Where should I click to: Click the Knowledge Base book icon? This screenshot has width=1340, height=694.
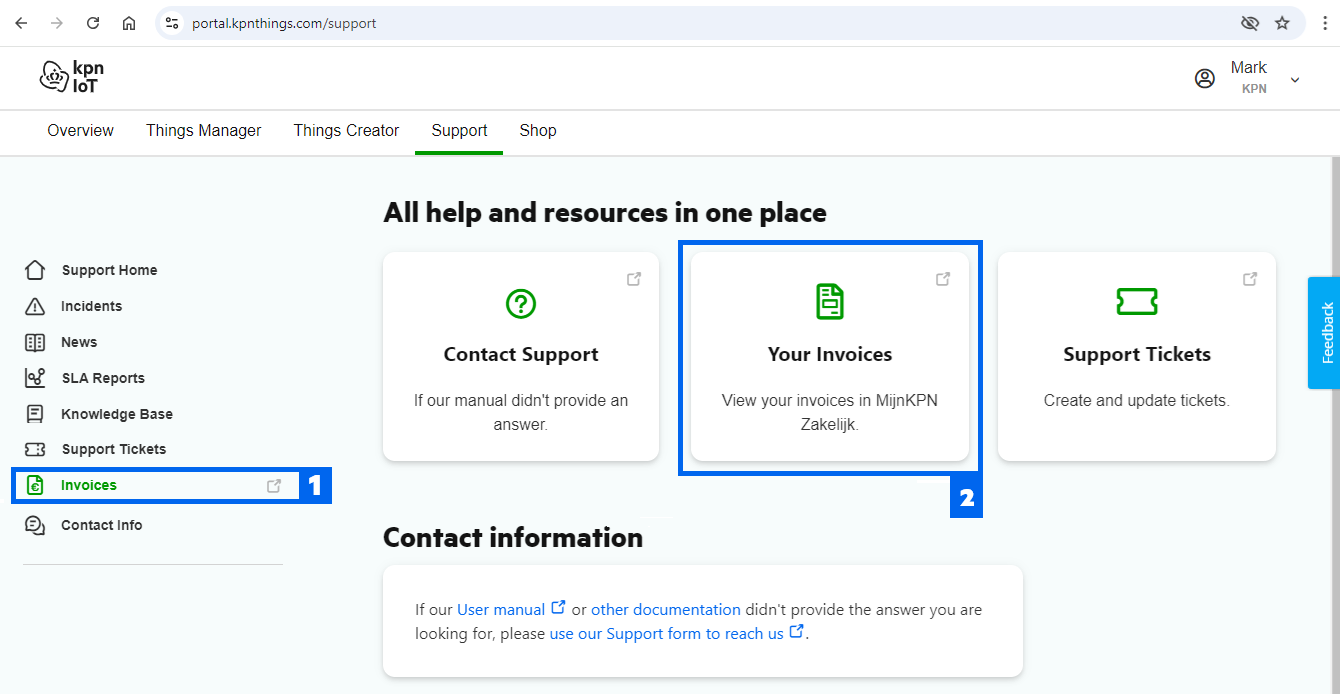35,414
